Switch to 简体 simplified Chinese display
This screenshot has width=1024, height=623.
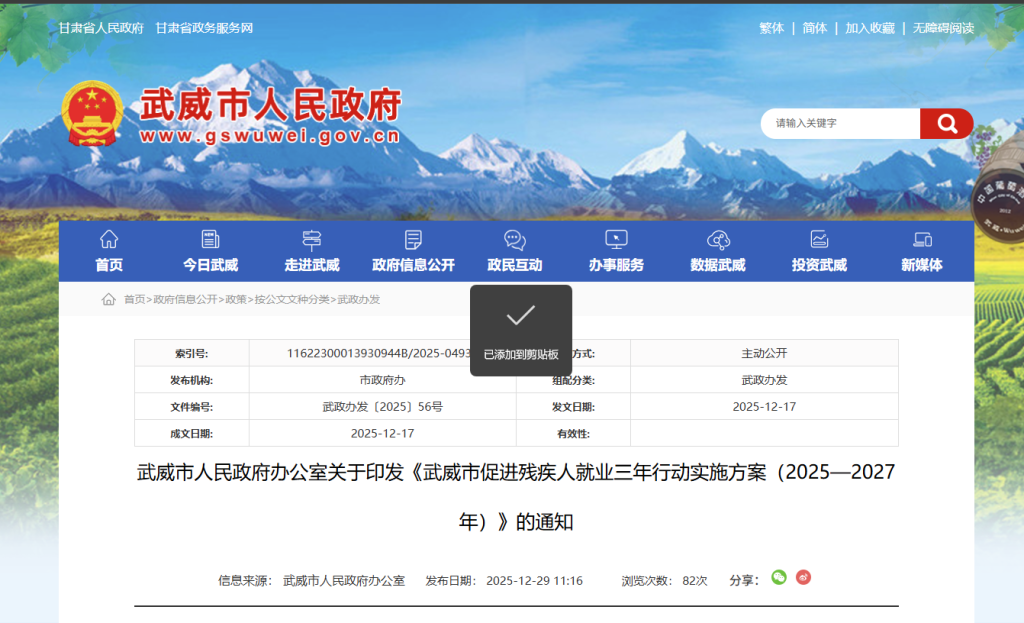(814, 28)
